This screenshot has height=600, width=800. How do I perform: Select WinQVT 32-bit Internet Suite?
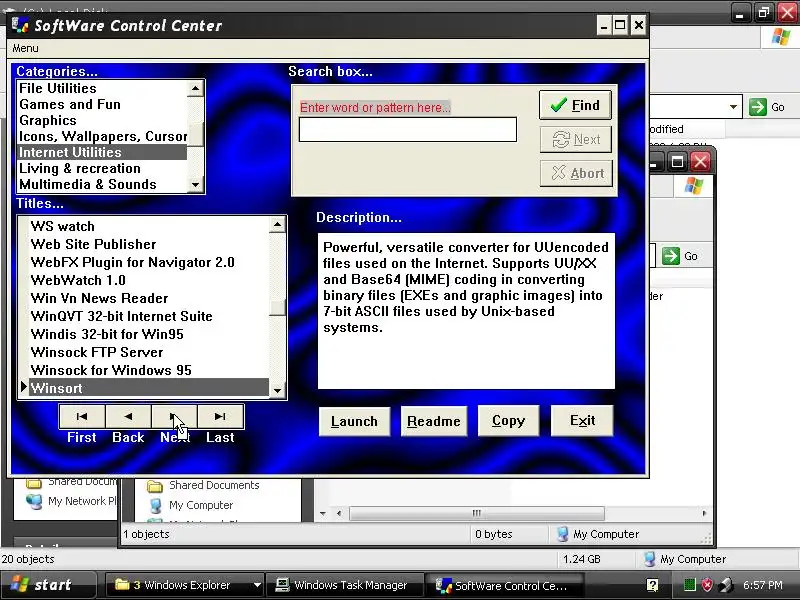coord(148,316)
